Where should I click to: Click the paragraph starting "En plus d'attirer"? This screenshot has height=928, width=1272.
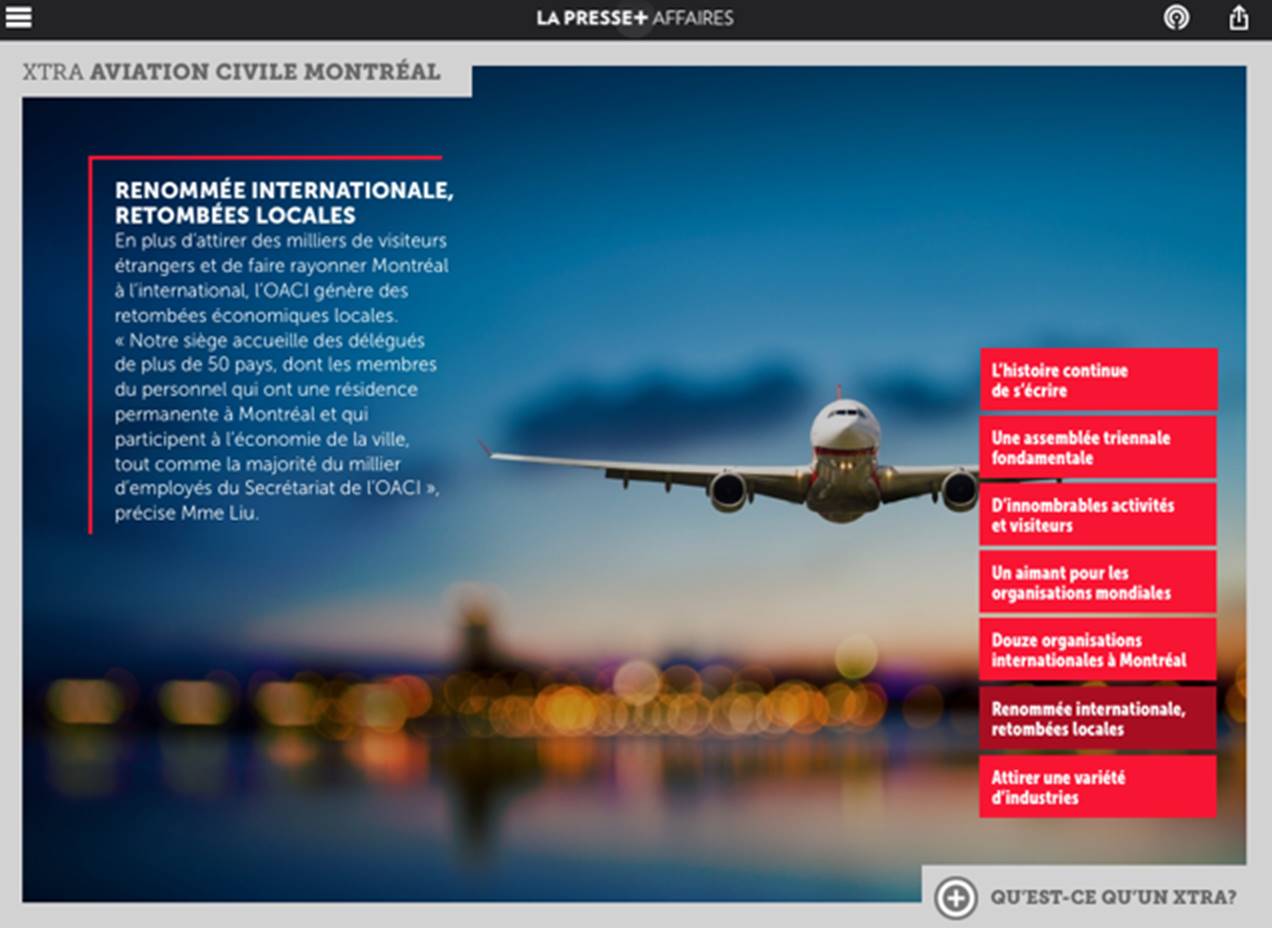point(280,278)
